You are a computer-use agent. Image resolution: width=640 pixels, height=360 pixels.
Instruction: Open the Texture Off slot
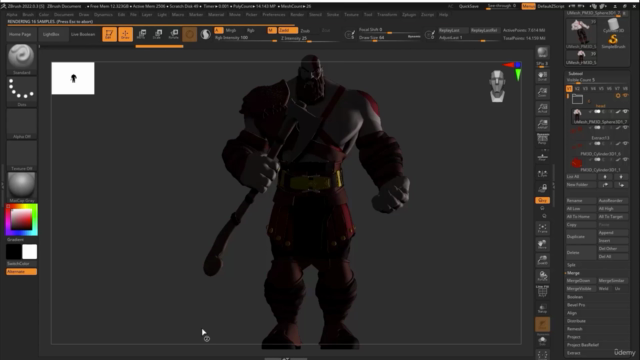[x=21, y=156]
